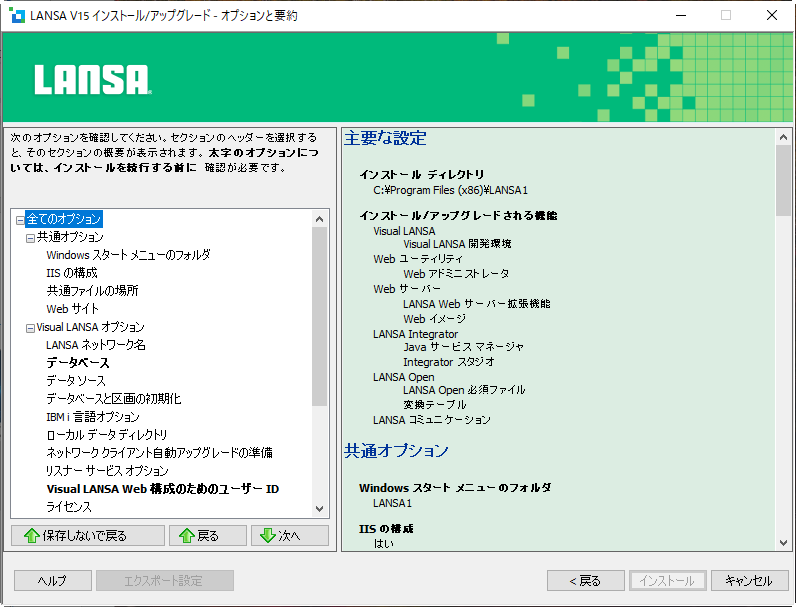This screenshot has width=796, height=607.
Task: Click the install path C:¥Program Files (x86)¥LANSA1
Action: (451, 190)
